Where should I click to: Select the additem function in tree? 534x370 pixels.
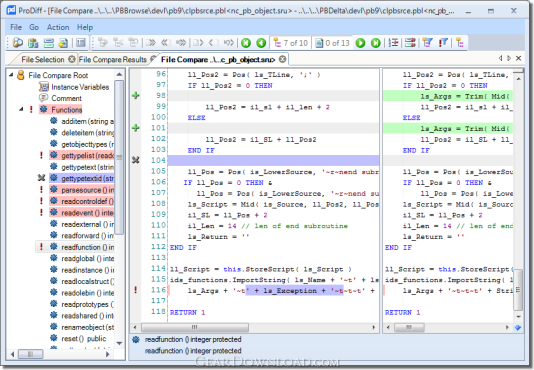88,121
